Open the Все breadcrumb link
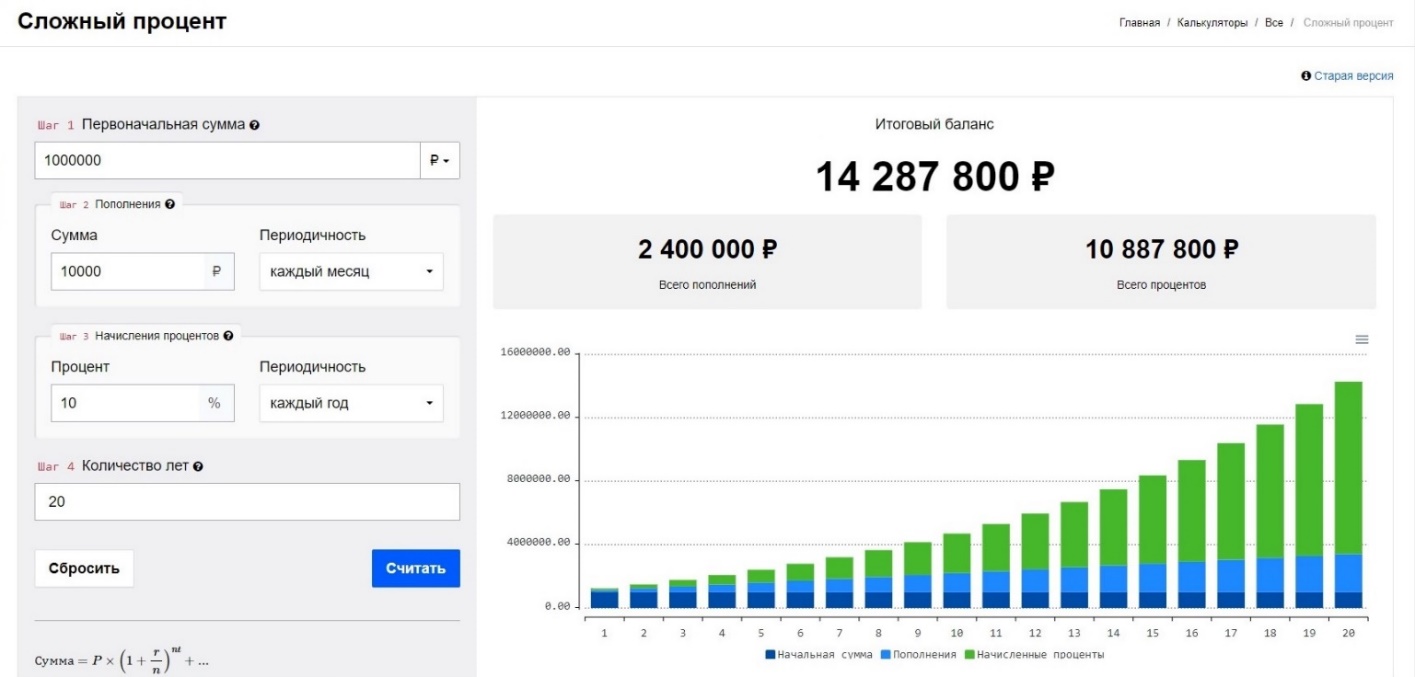This screenshot has width=1415, height=677. tap(1273, 23)
